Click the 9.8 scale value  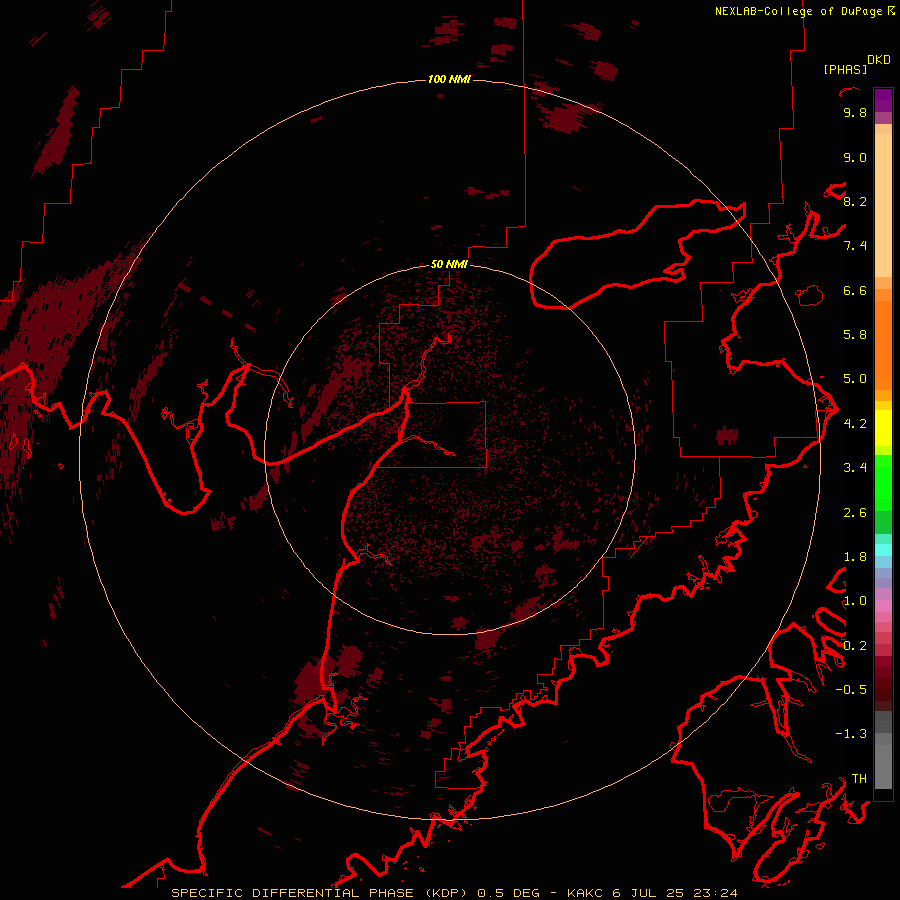pyautogui.click(x=855, y=112)
